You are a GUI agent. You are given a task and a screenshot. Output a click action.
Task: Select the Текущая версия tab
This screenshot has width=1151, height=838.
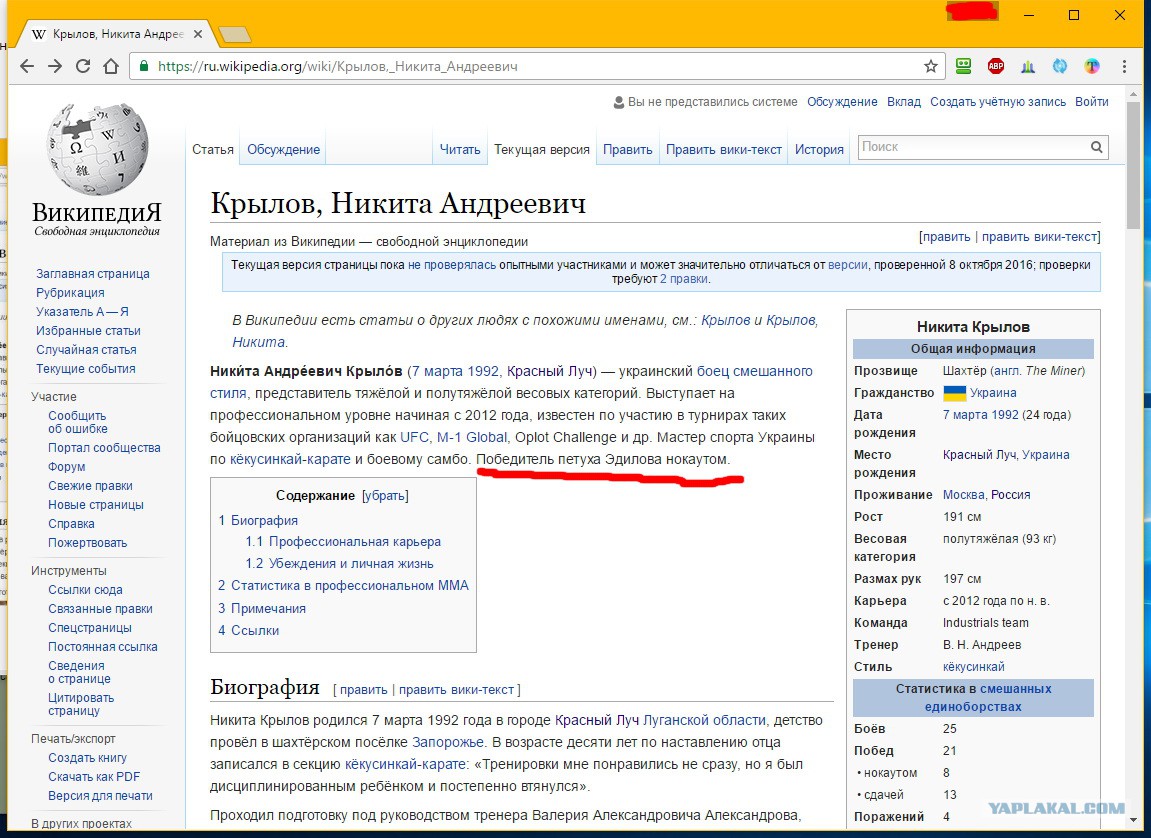pyautogui.click(x=542, y=150)
